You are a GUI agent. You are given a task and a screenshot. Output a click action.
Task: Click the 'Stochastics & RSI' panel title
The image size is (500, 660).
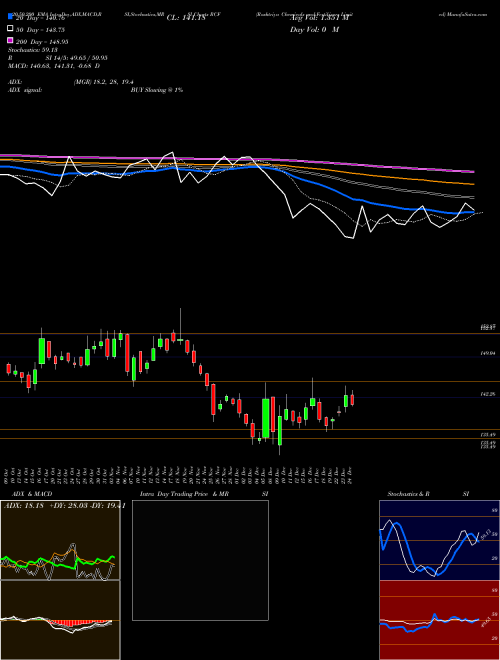pos(428,494)
